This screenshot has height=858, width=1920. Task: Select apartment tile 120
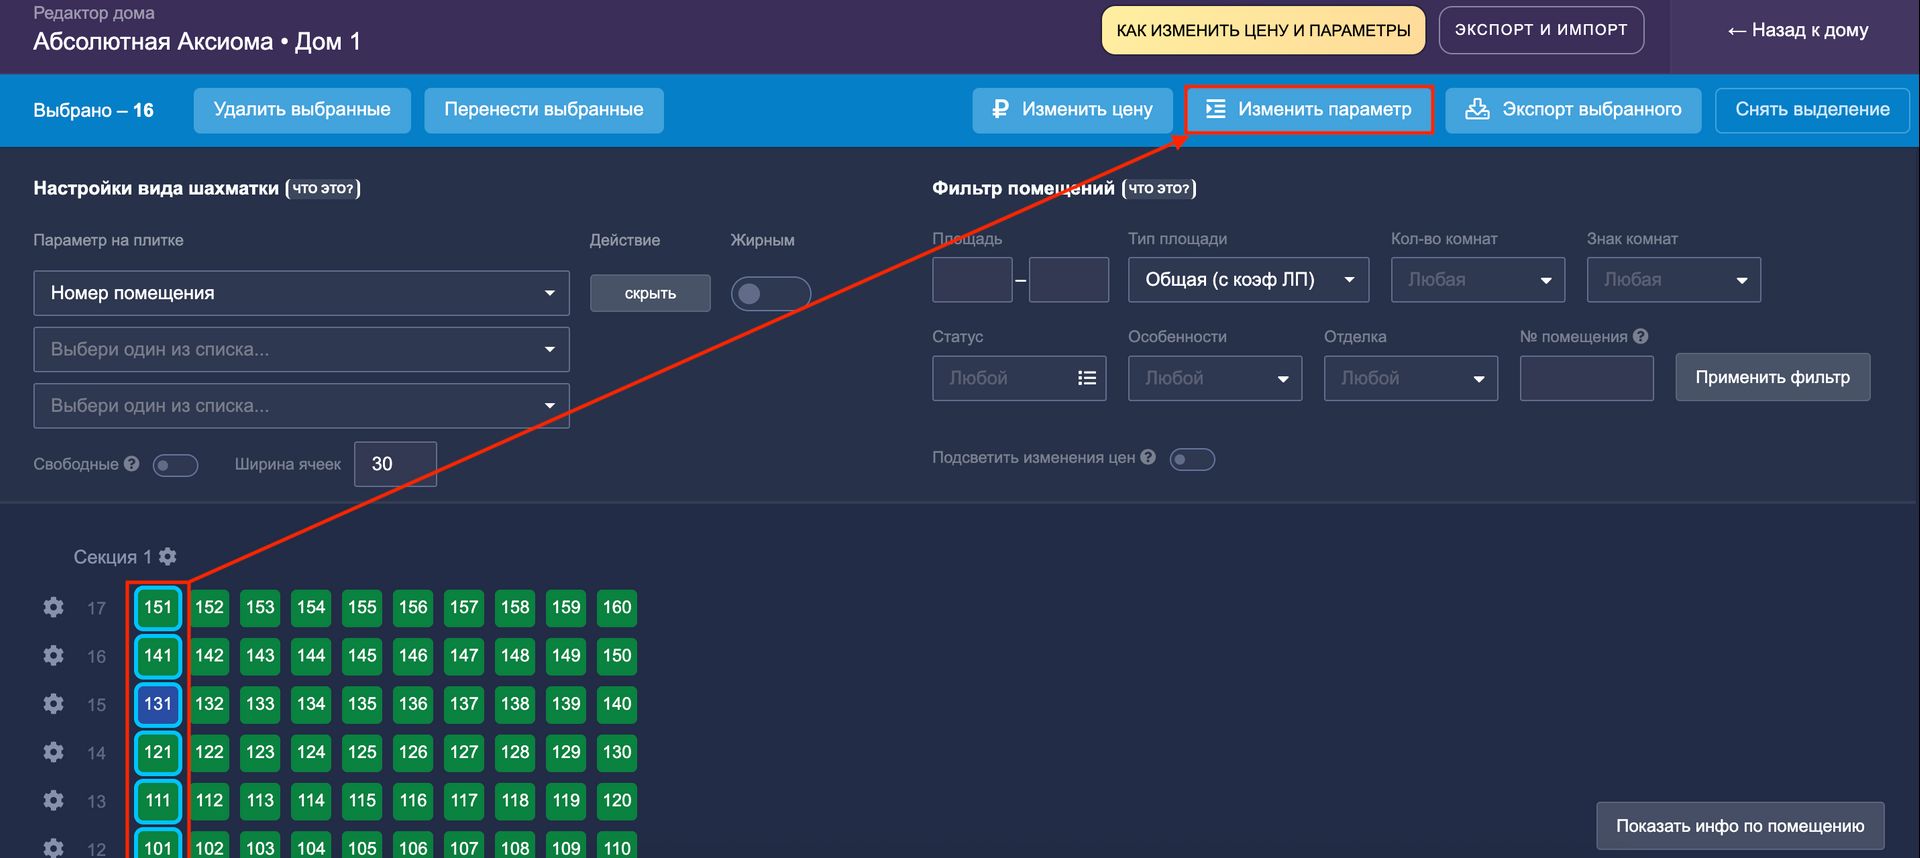pyautogui.click(x=617, y=800)
